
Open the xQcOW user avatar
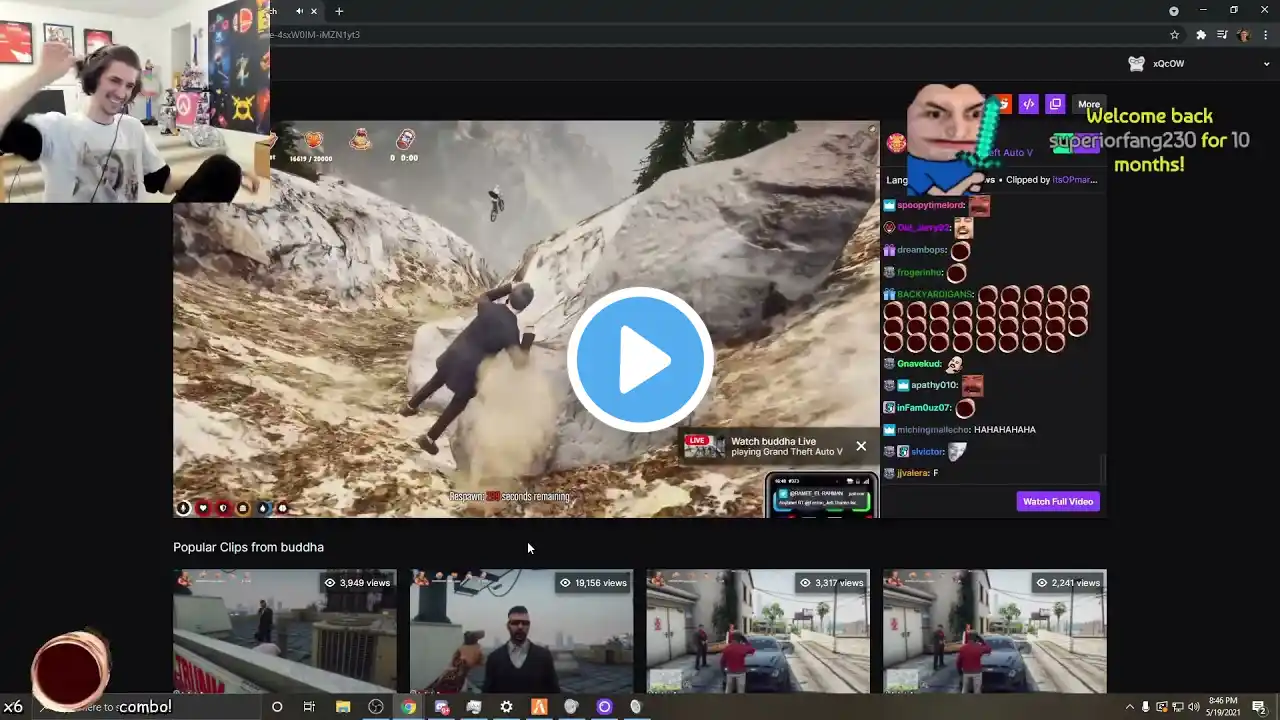coord(1136,64)
